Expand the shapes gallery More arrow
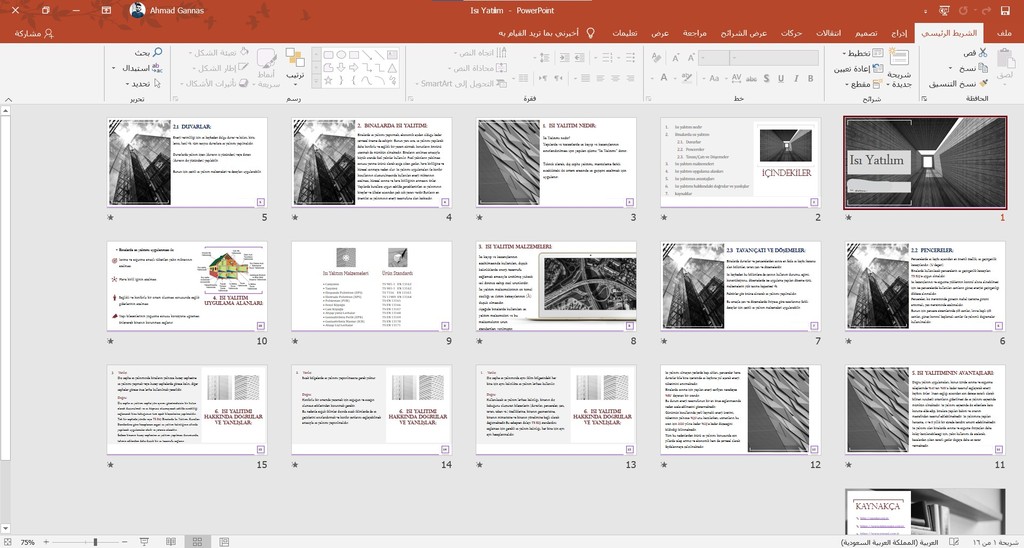Image resolution: width=1024 pixels, height=548 pixels. tap(315, 80)
